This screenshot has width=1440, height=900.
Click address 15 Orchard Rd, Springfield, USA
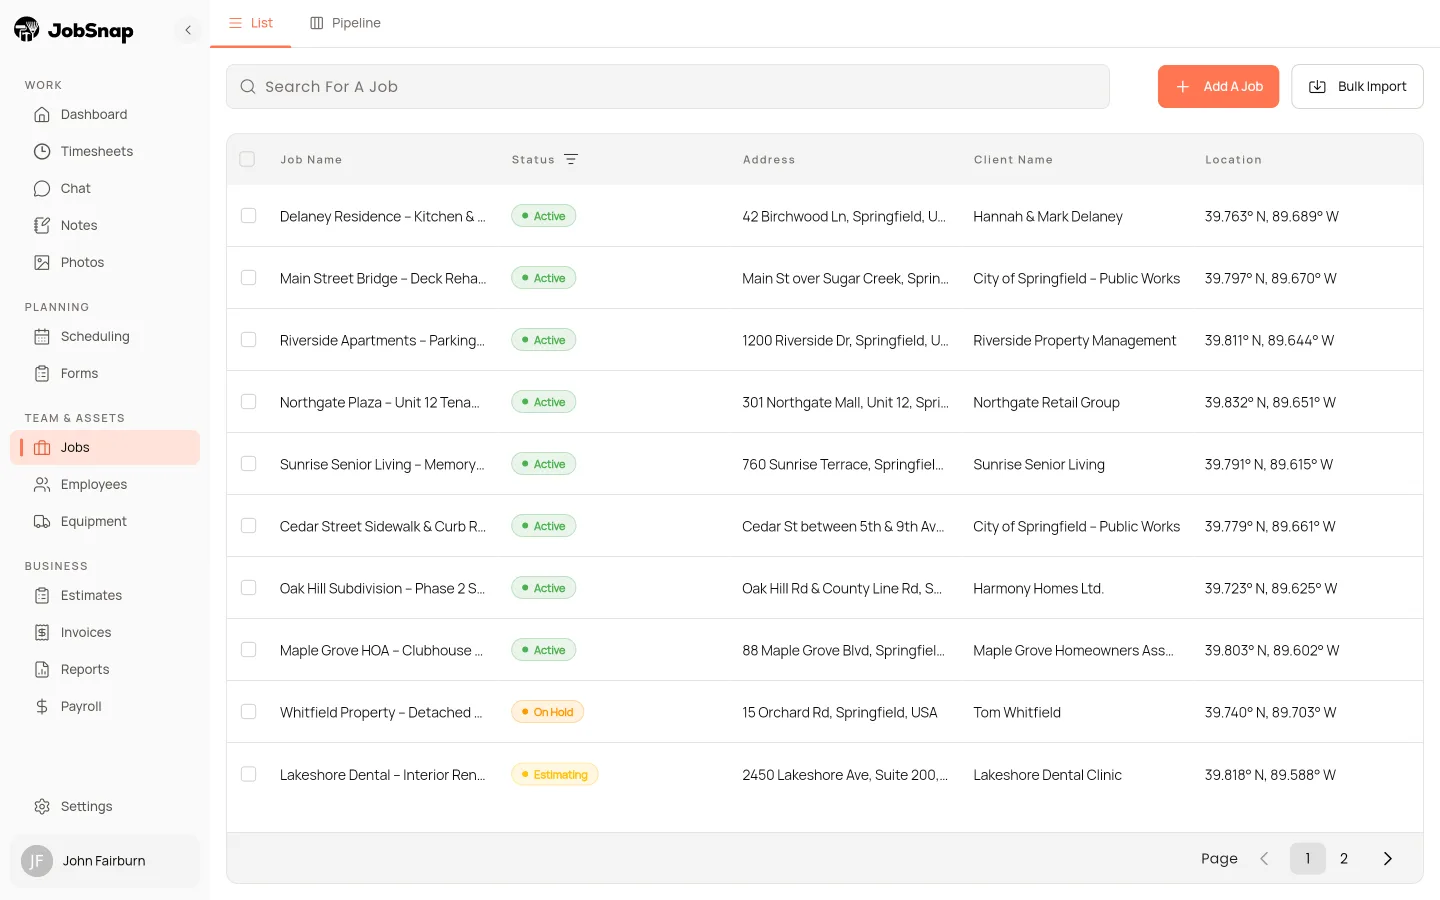coord(840,712)
